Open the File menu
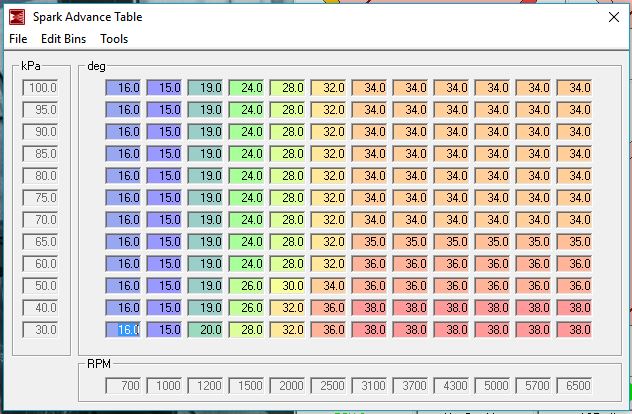This screenshot has height=414, width=632. click(18, 39)
